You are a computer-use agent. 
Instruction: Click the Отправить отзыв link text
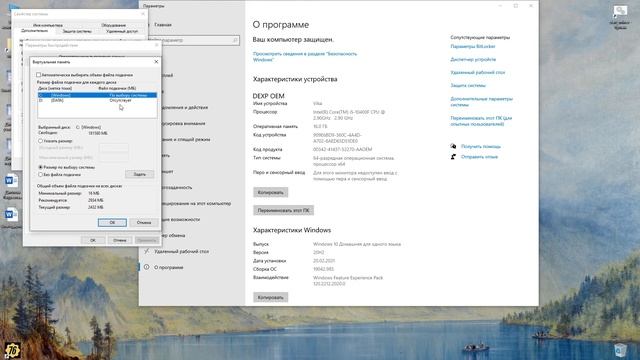[479, 157]
